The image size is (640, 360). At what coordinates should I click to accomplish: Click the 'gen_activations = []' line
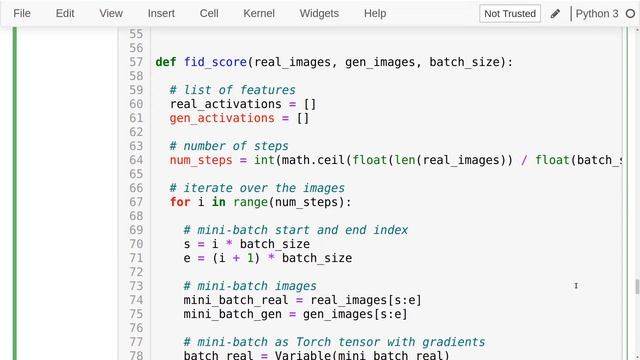[240, 118]
